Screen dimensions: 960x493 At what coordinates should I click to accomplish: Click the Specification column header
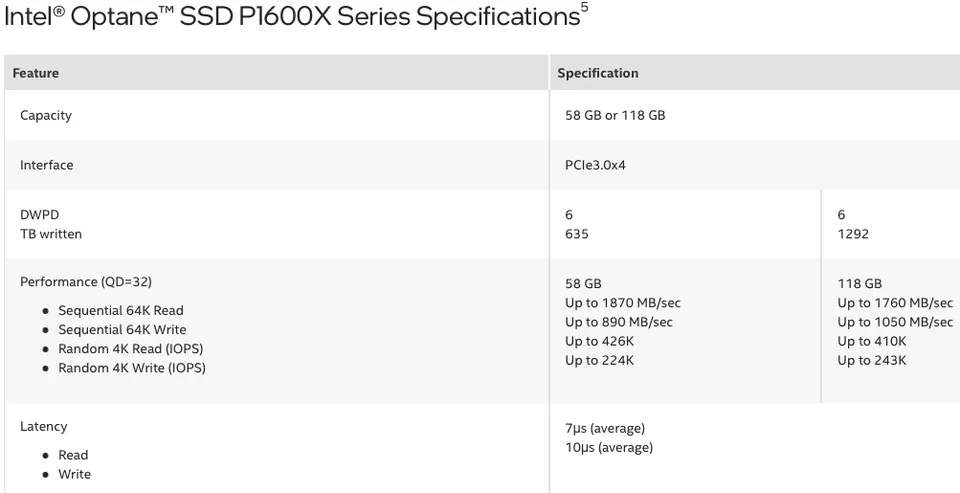(598, 73)
